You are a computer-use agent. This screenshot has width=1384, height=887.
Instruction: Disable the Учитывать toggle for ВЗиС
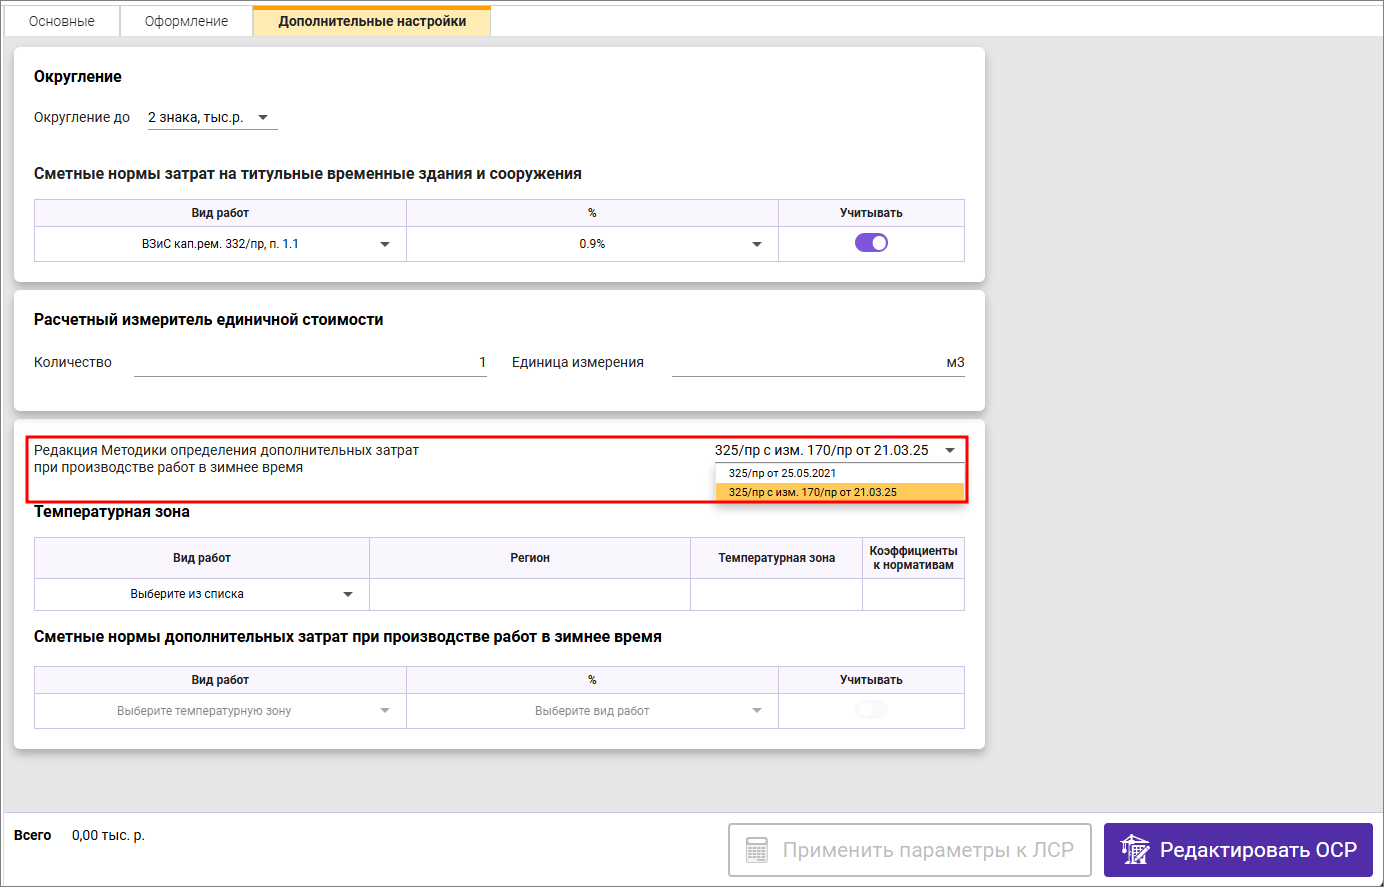[x=871, y=243]
